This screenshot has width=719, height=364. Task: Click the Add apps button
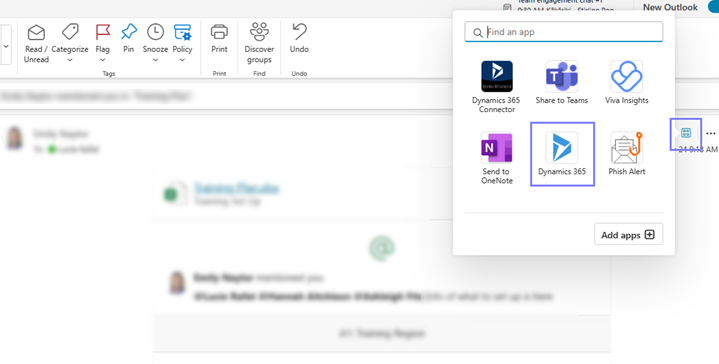pos(628,235)
